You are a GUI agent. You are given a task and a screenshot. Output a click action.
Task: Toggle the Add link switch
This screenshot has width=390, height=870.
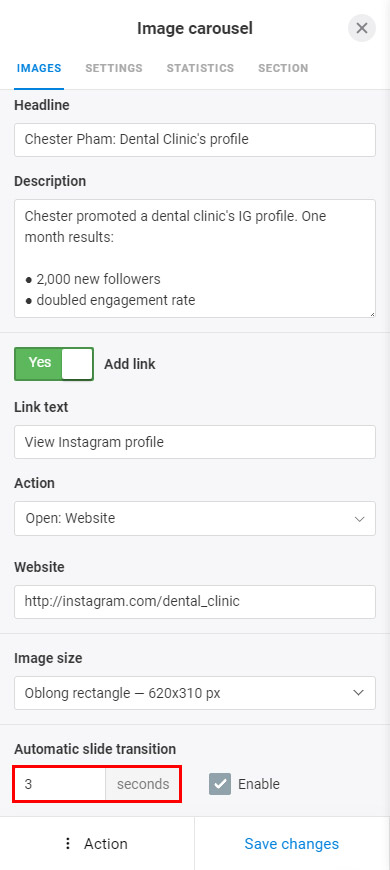click(54, 364)
